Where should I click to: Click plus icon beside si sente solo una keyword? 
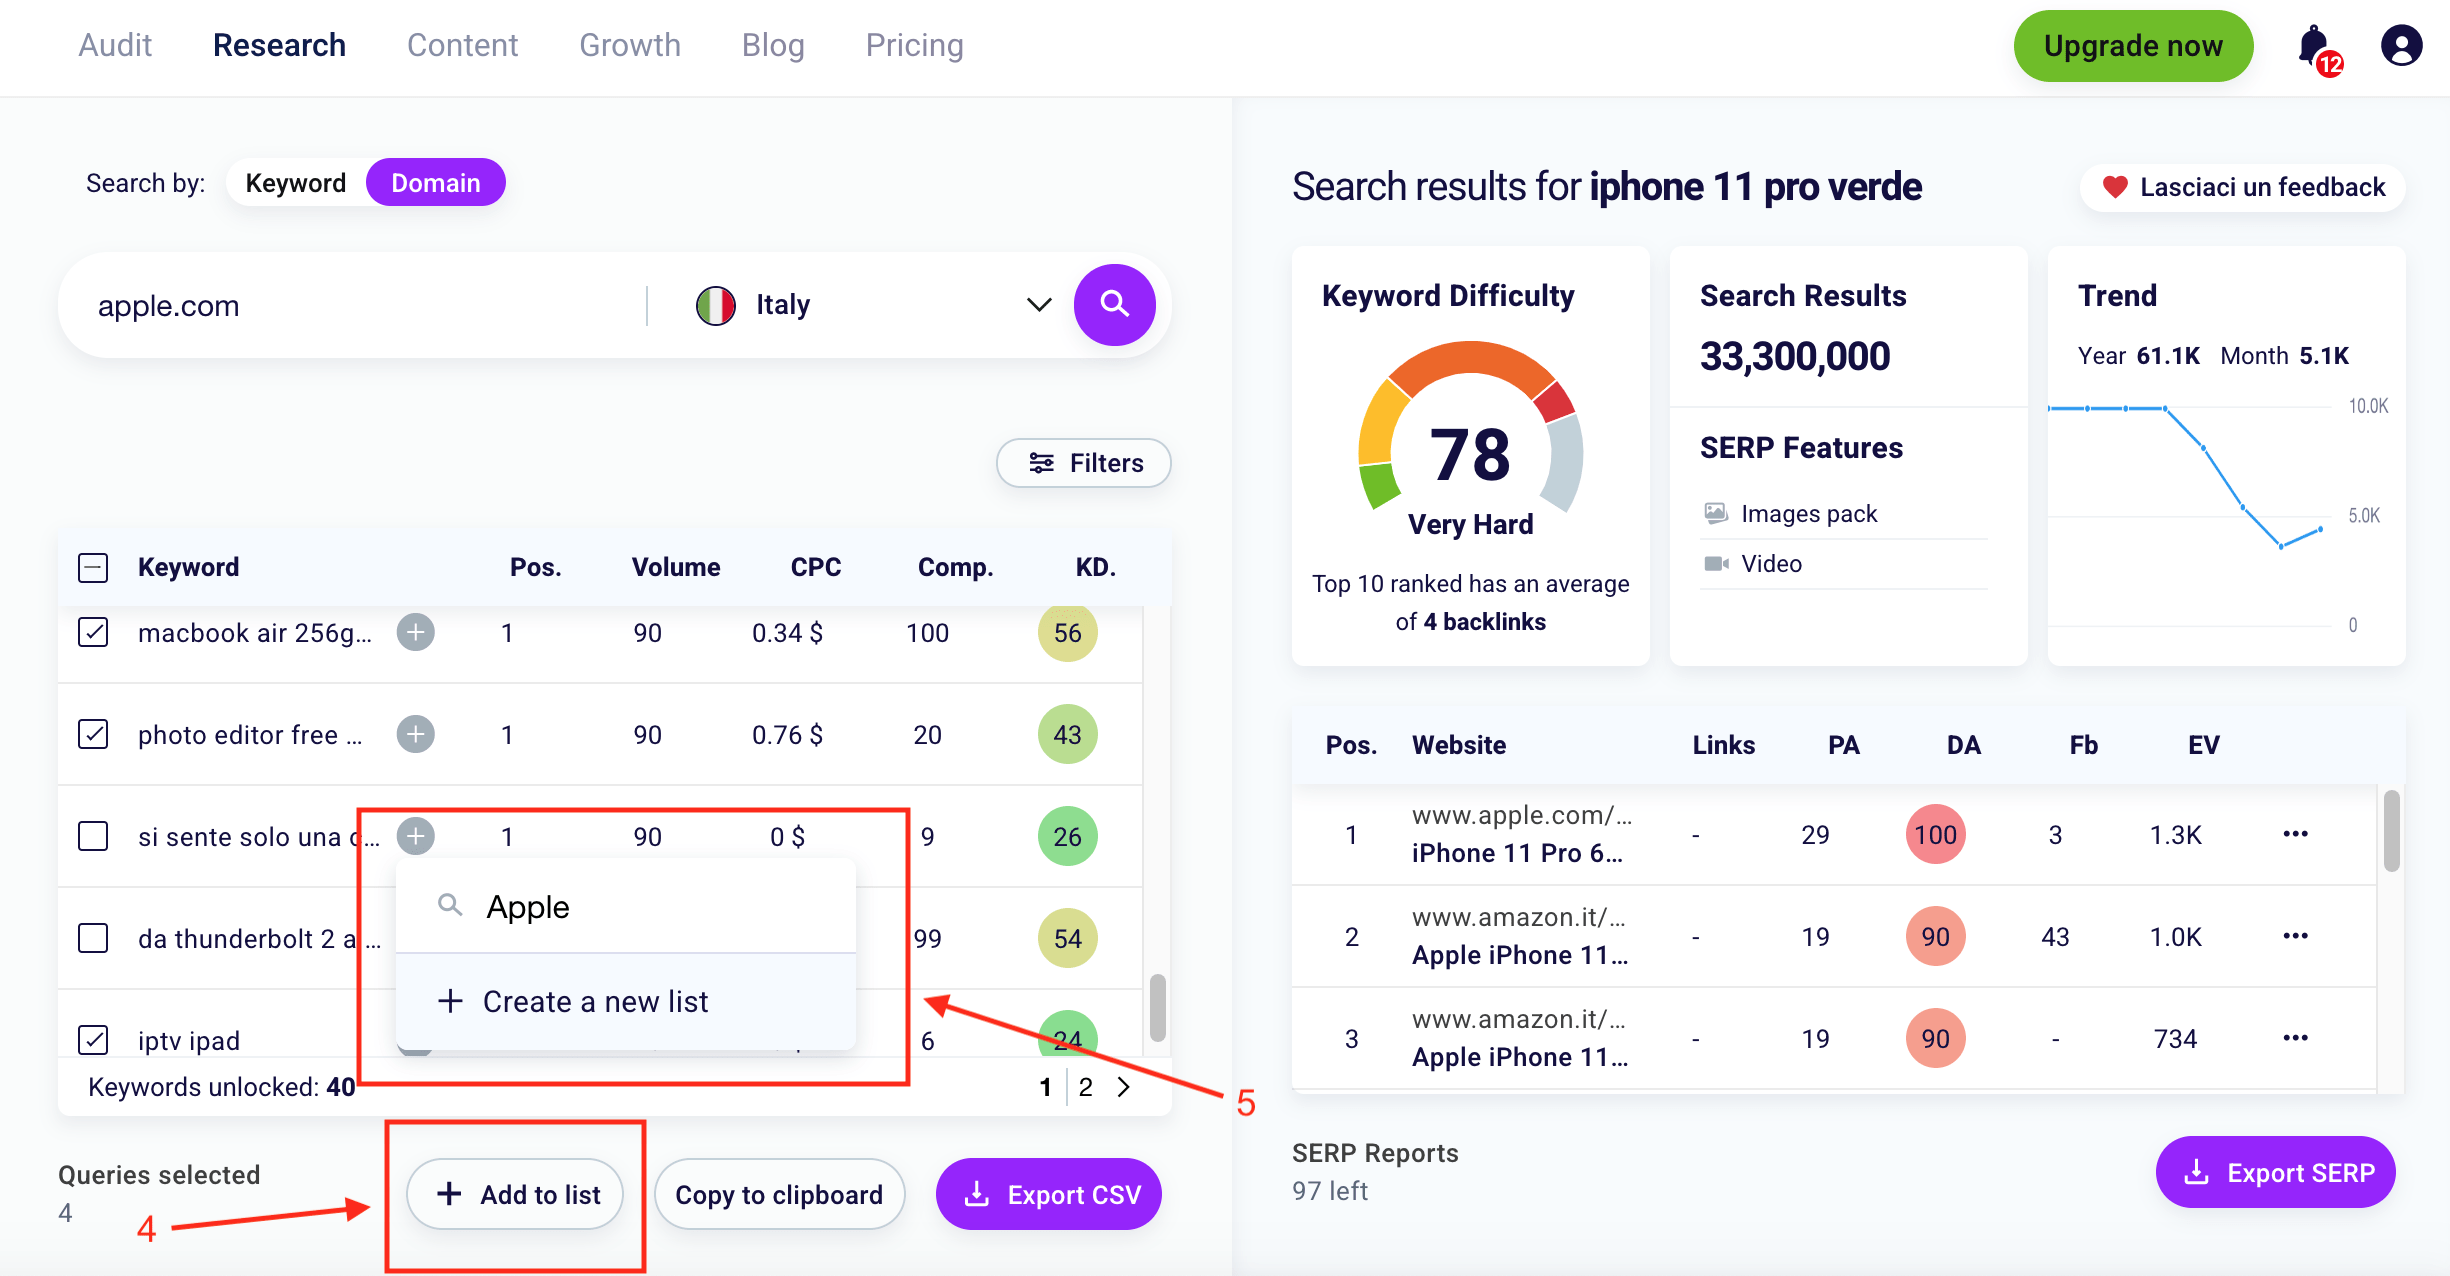point(415,835)
